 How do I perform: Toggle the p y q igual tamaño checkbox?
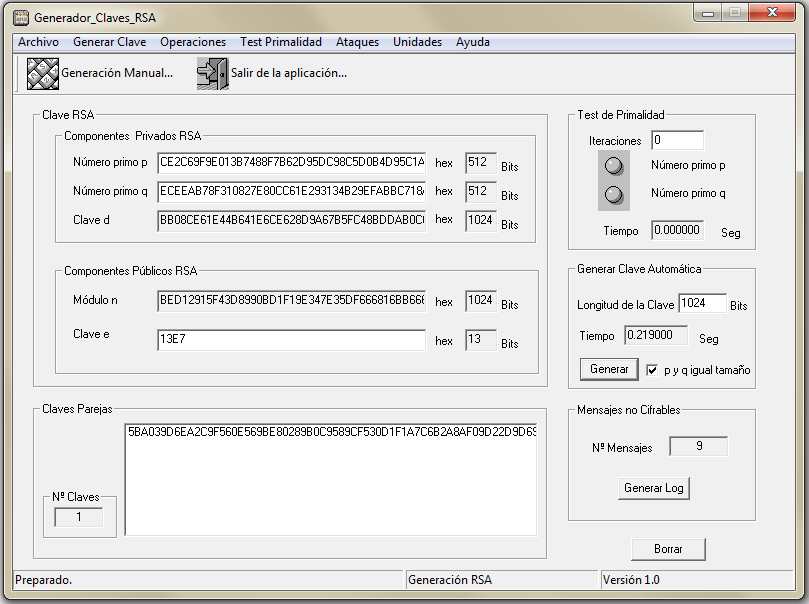653,369
